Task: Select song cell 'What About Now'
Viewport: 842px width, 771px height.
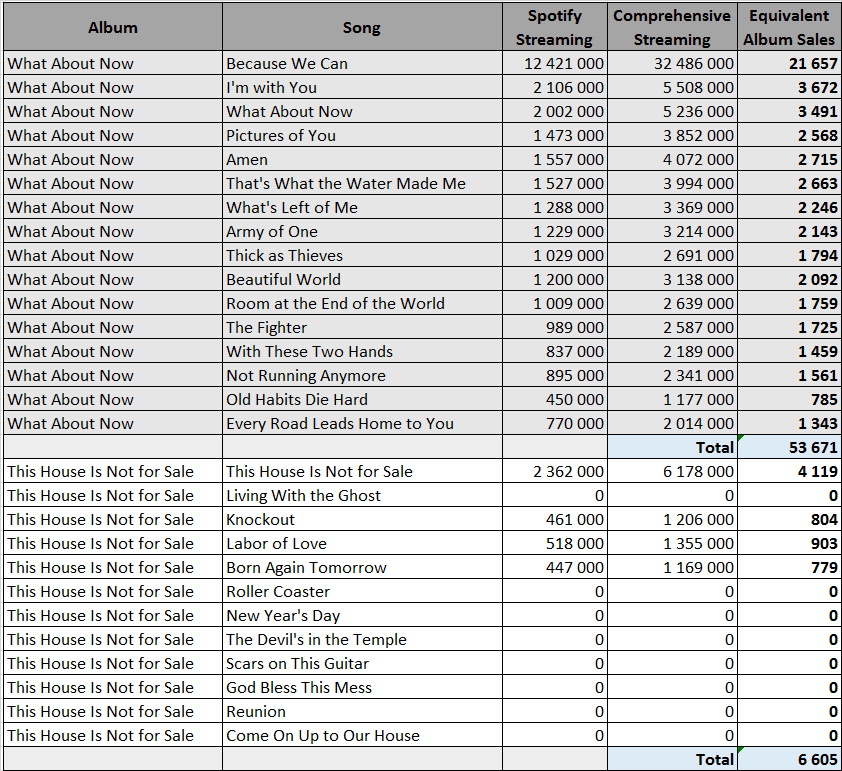Action: pos(362,112)
